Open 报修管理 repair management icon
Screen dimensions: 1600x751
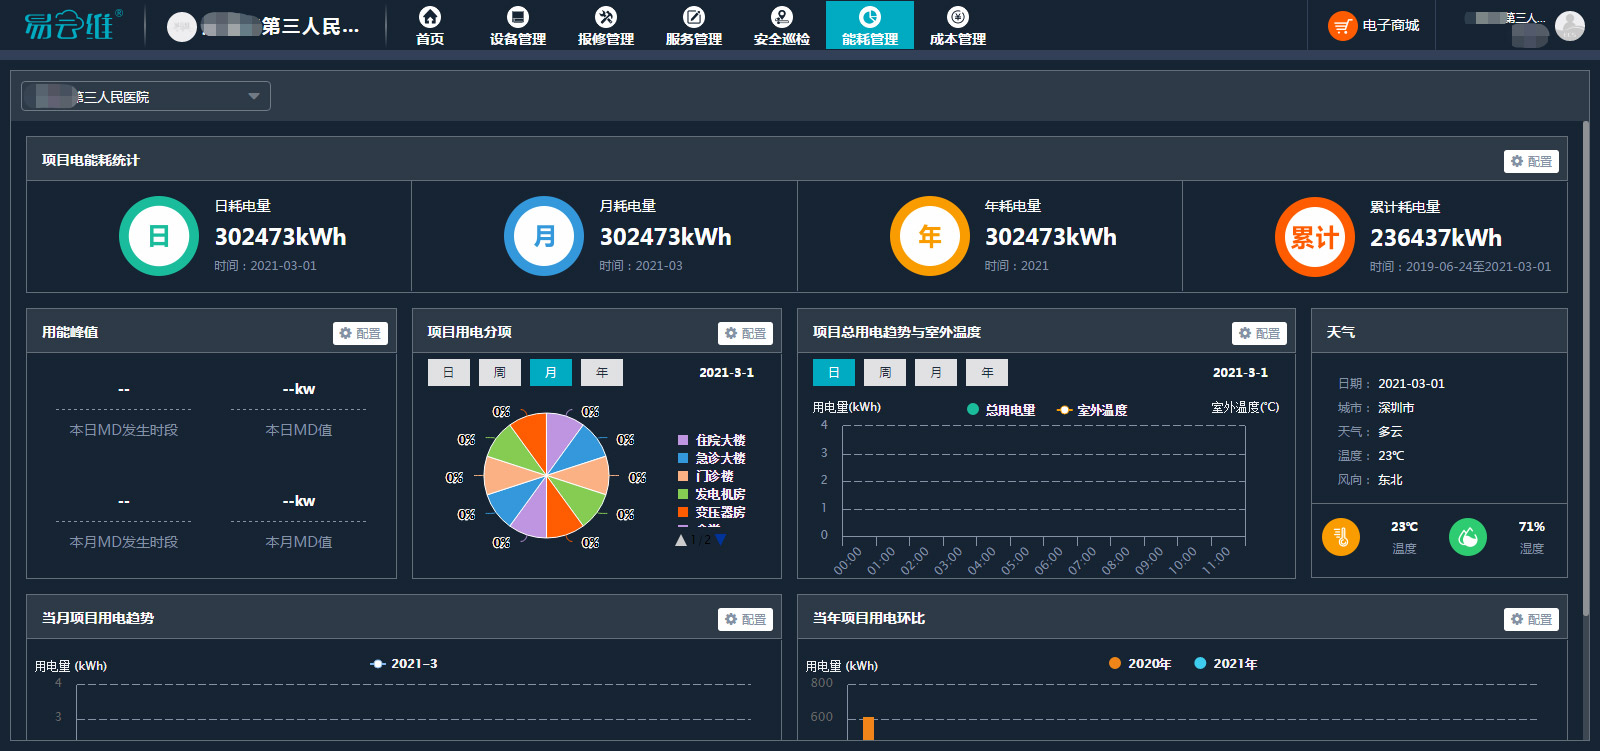(x=606, y=17)
